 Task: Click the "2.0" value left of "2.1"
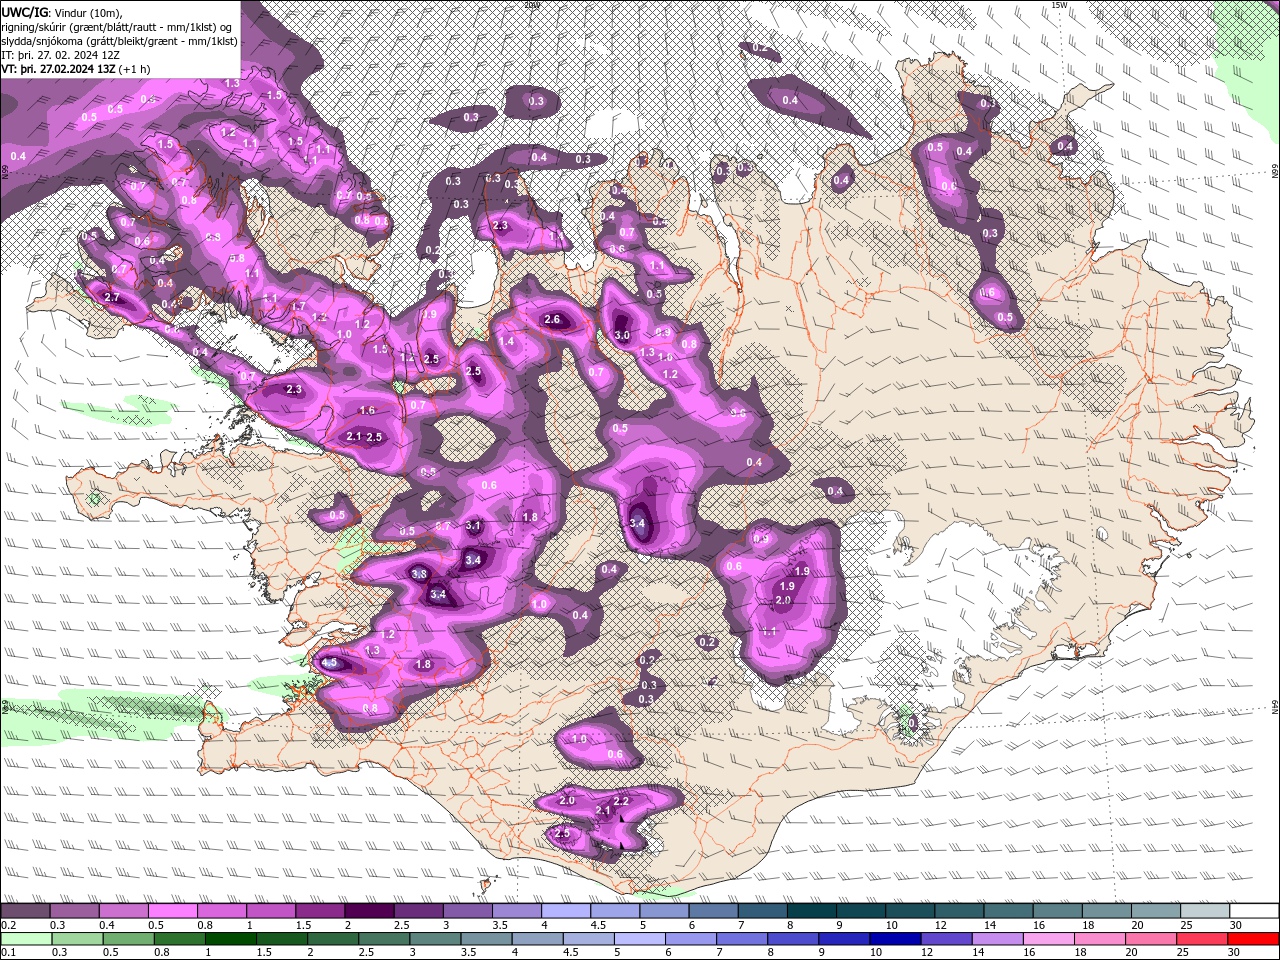point(567,801)
